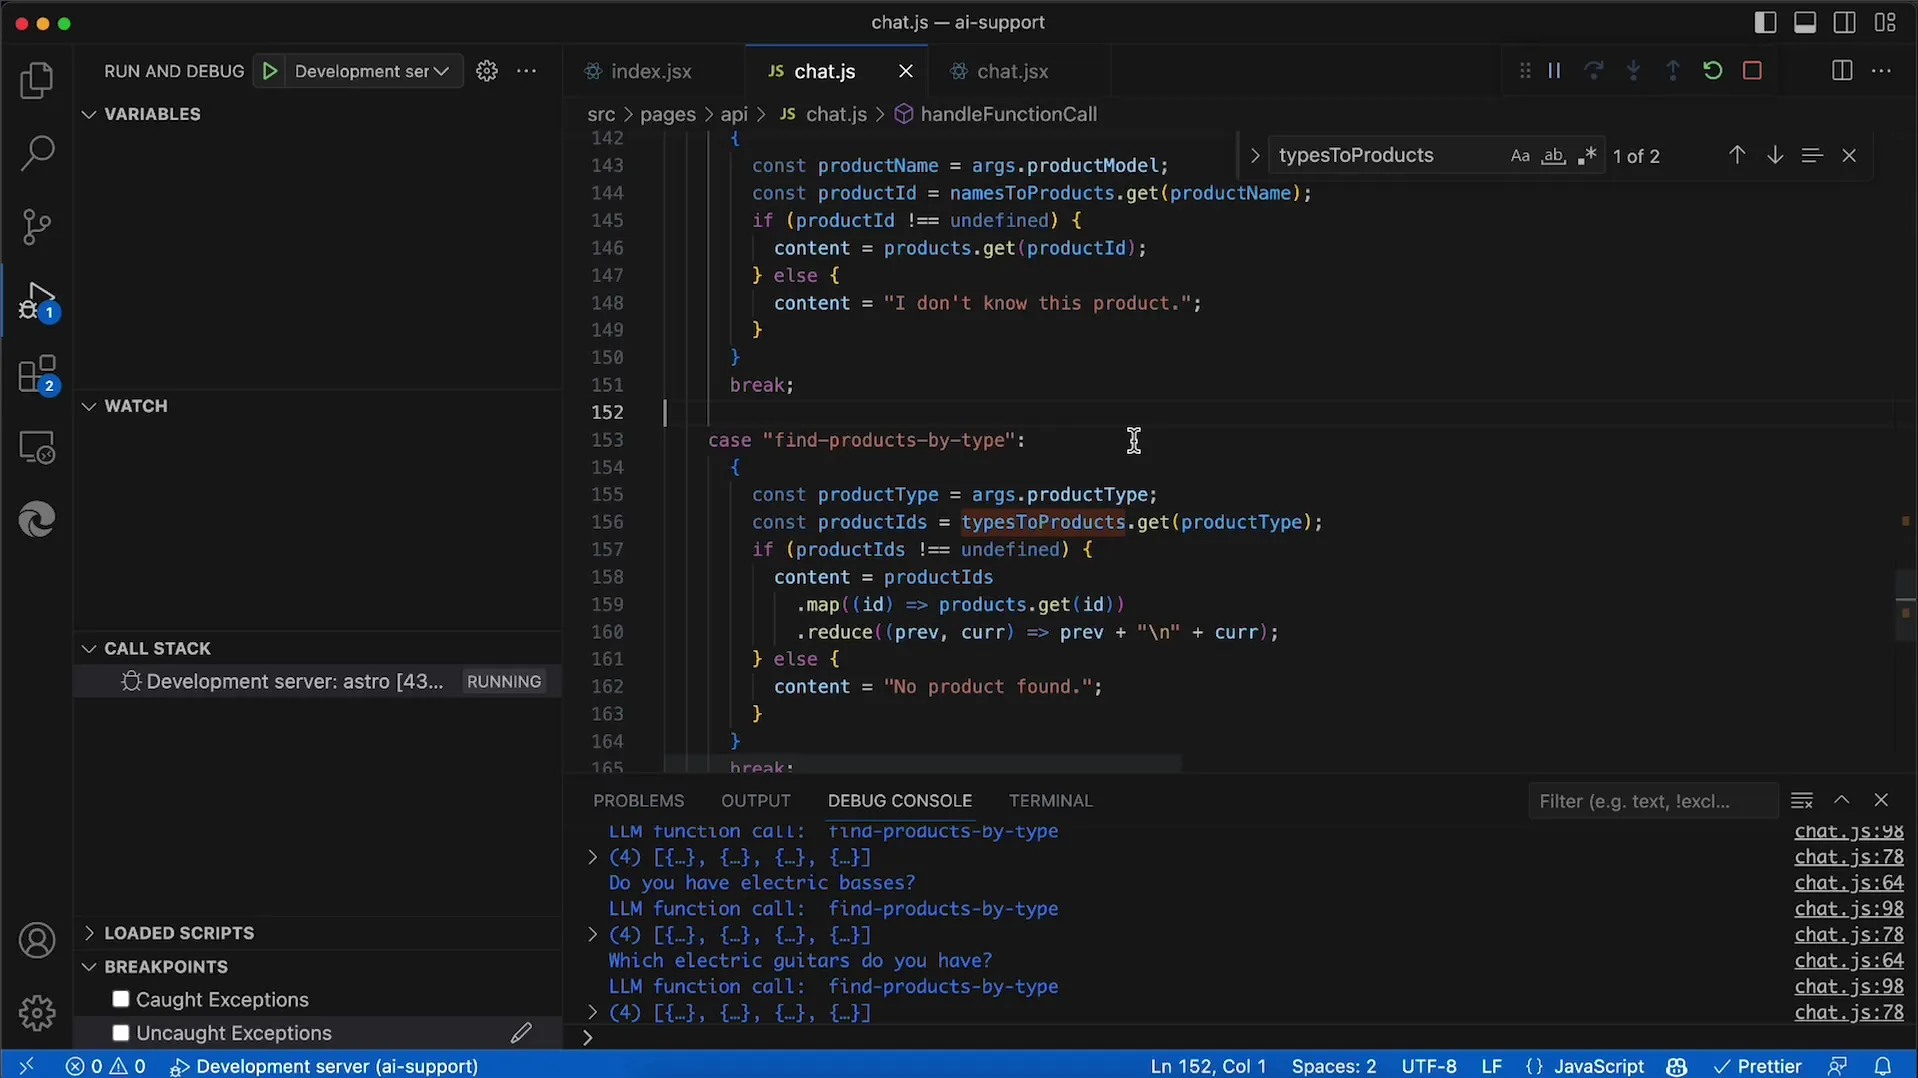Open the Explorer view in activity bar
Image resolution: width=1918 pixels, height=1078 pixels.
point(37,80)
